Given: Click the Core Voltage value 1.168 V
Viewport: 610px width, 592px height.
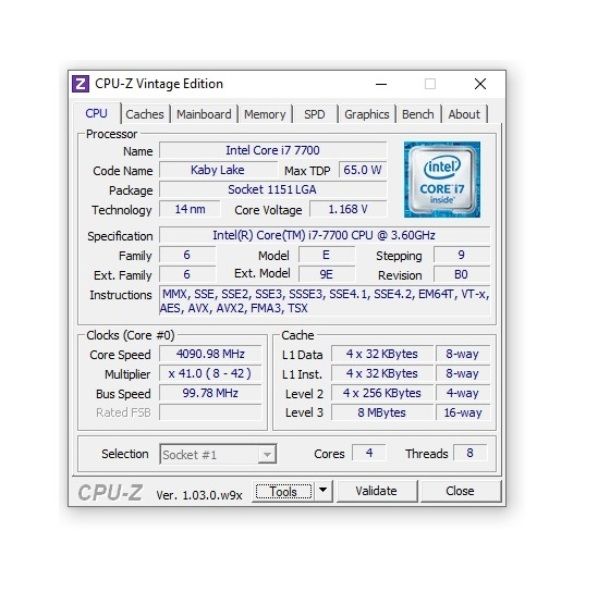Looking at the screenshot, I should pos(348,209).
